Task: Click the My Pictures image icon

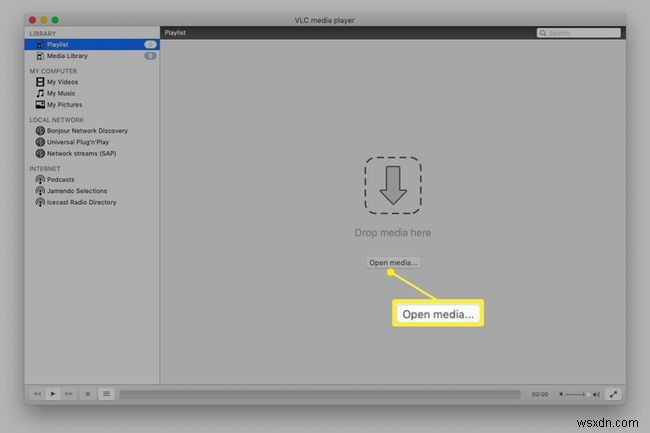Action: click(40, 104)
